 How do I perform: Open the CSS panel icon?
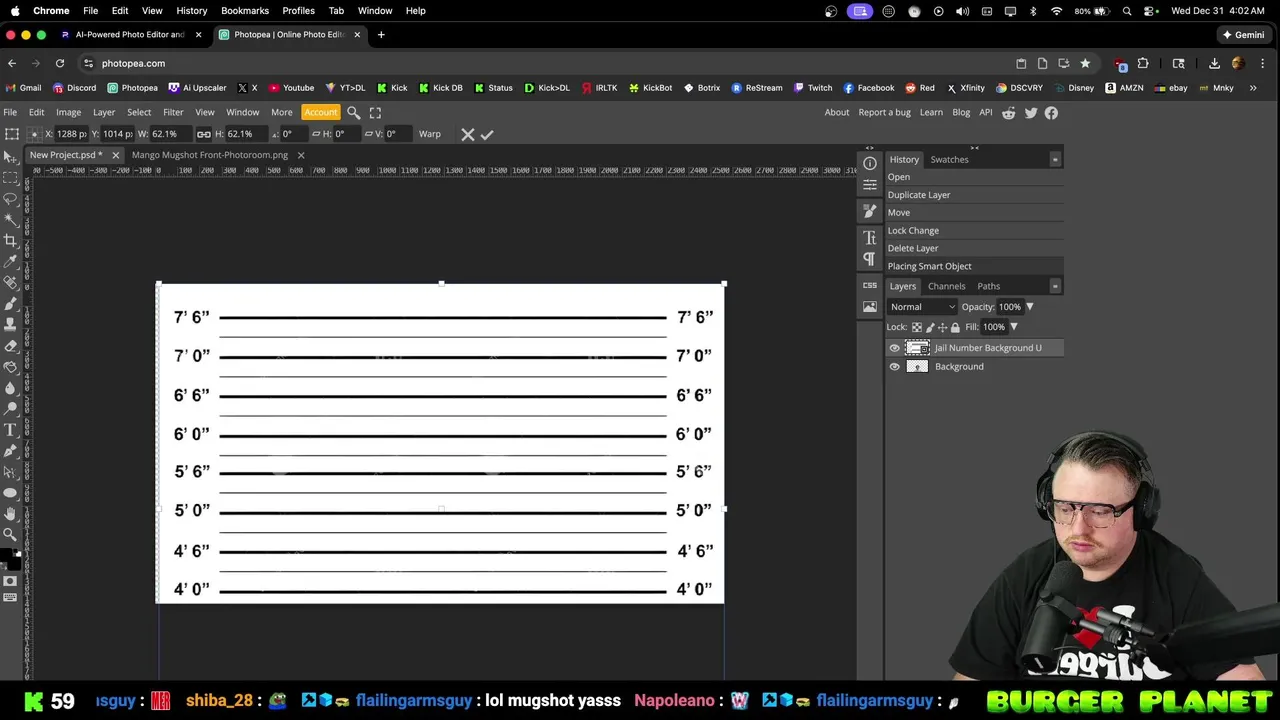click(x=870, y=285)
